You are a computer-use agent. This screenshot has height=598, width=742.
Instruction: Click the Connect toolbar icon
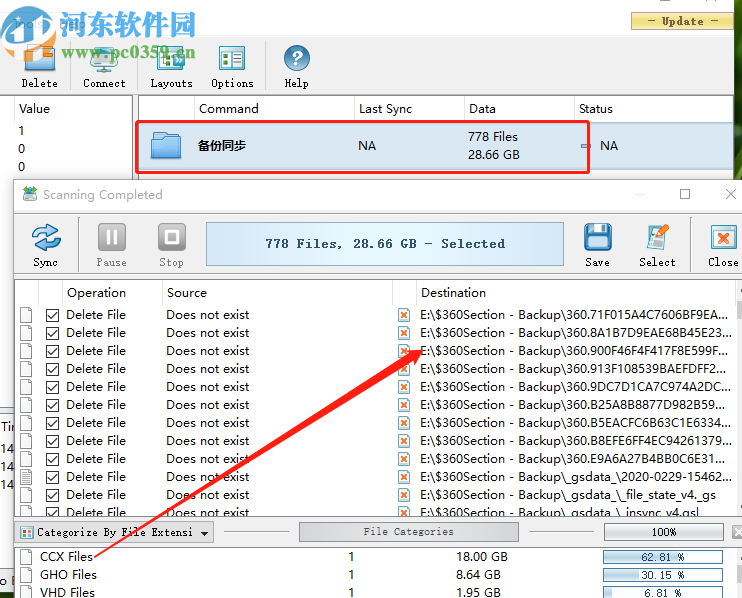[104, 59]
